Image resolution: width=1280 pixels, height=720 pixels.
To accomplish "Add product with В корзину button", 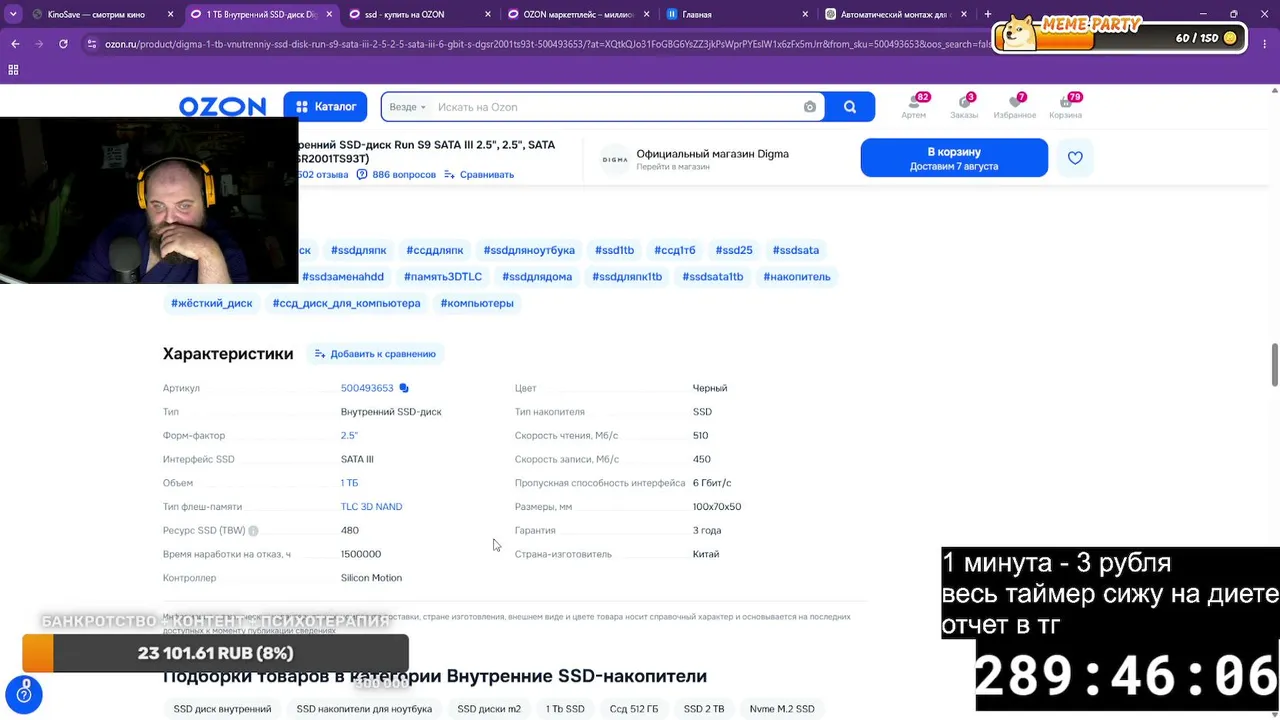I will click(954, 158).
